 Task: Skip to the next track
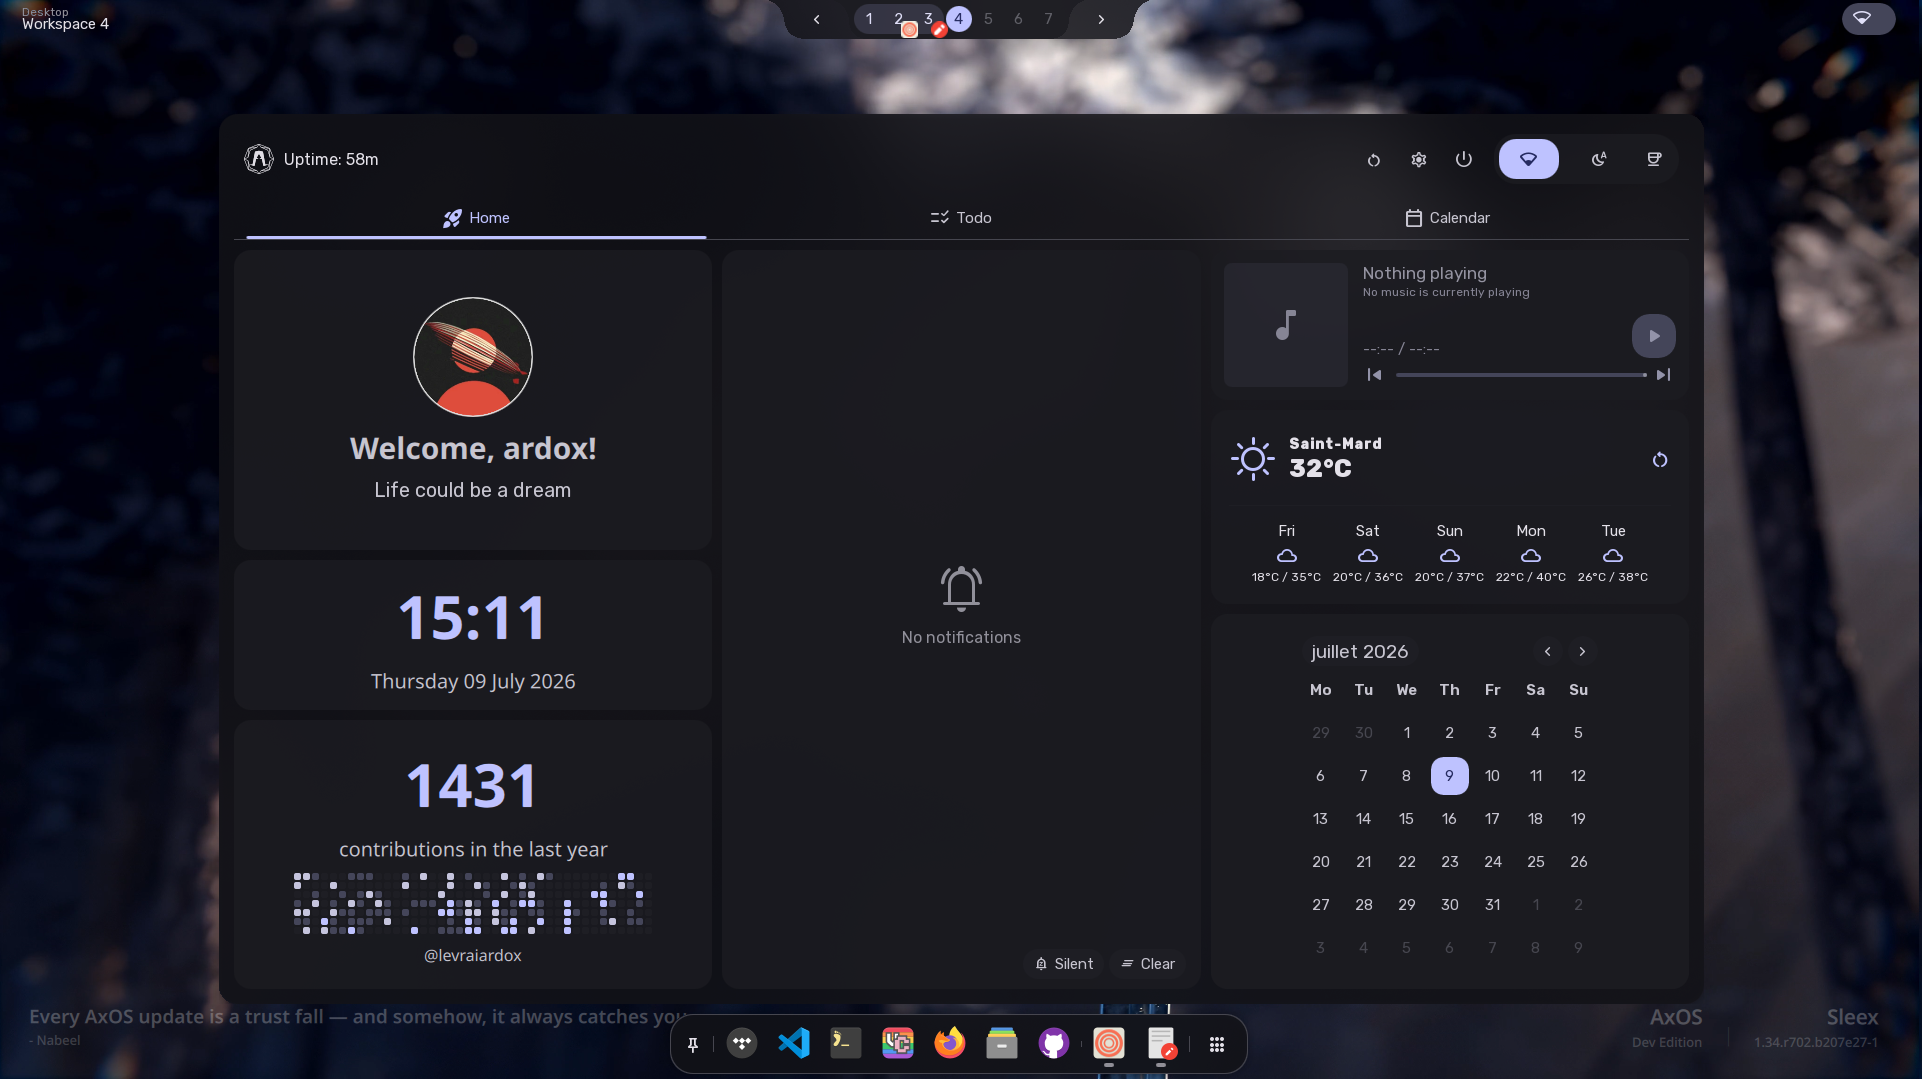[x=1663, y=375]
